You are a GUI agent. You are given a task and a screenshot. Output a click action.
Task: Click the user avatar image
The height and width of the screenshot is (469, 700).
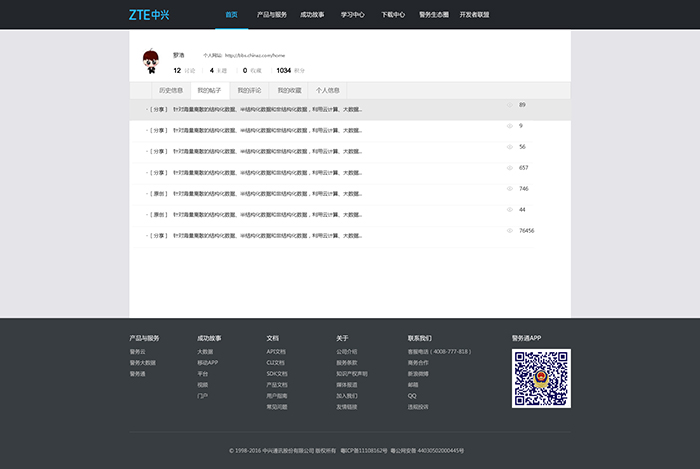(x=150, y=62)
